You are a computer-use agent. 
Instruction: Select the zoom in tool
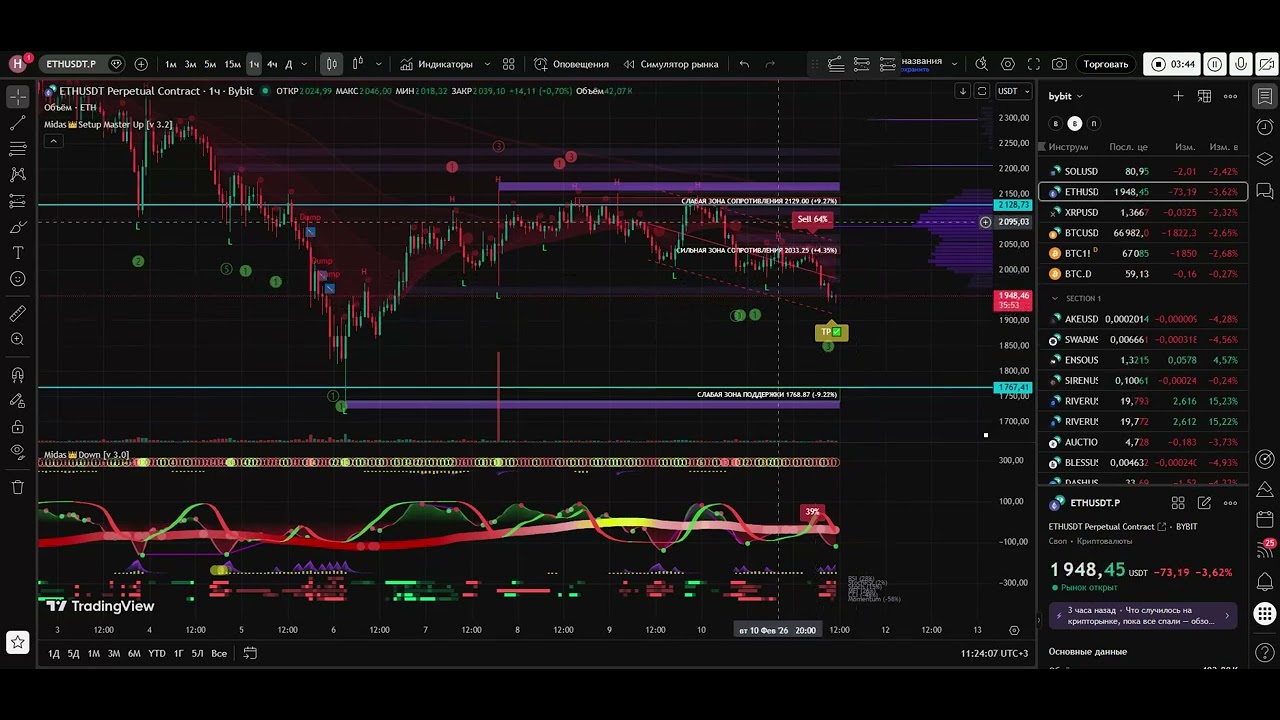18,340
